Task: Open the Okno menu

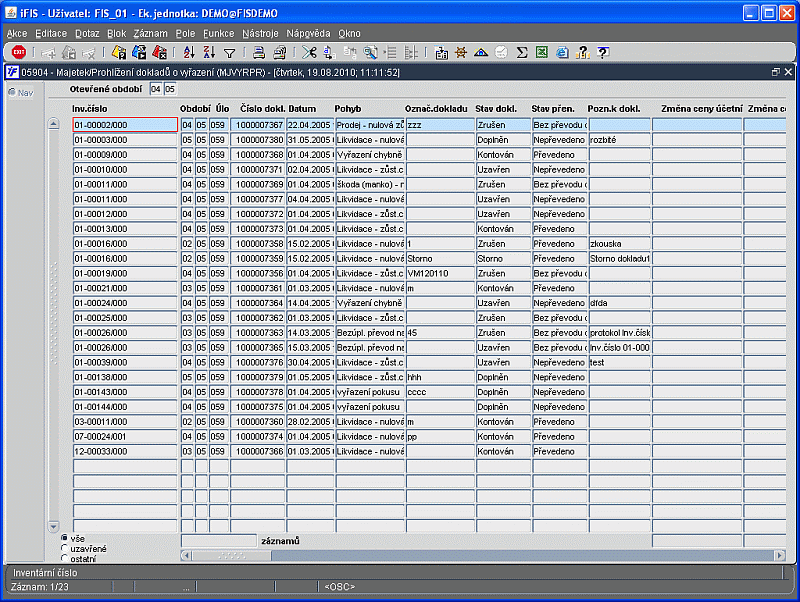Action: pyautogui.click(x=349, y=33)
